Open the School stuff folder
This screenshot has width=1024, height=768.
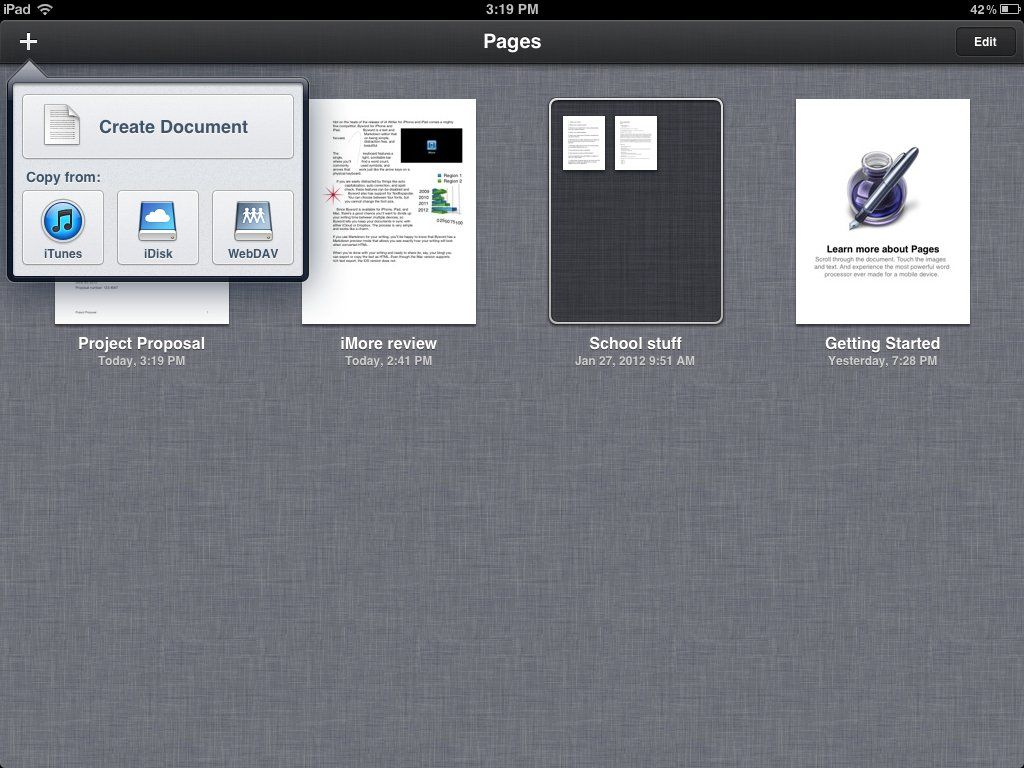coord(635,211)
